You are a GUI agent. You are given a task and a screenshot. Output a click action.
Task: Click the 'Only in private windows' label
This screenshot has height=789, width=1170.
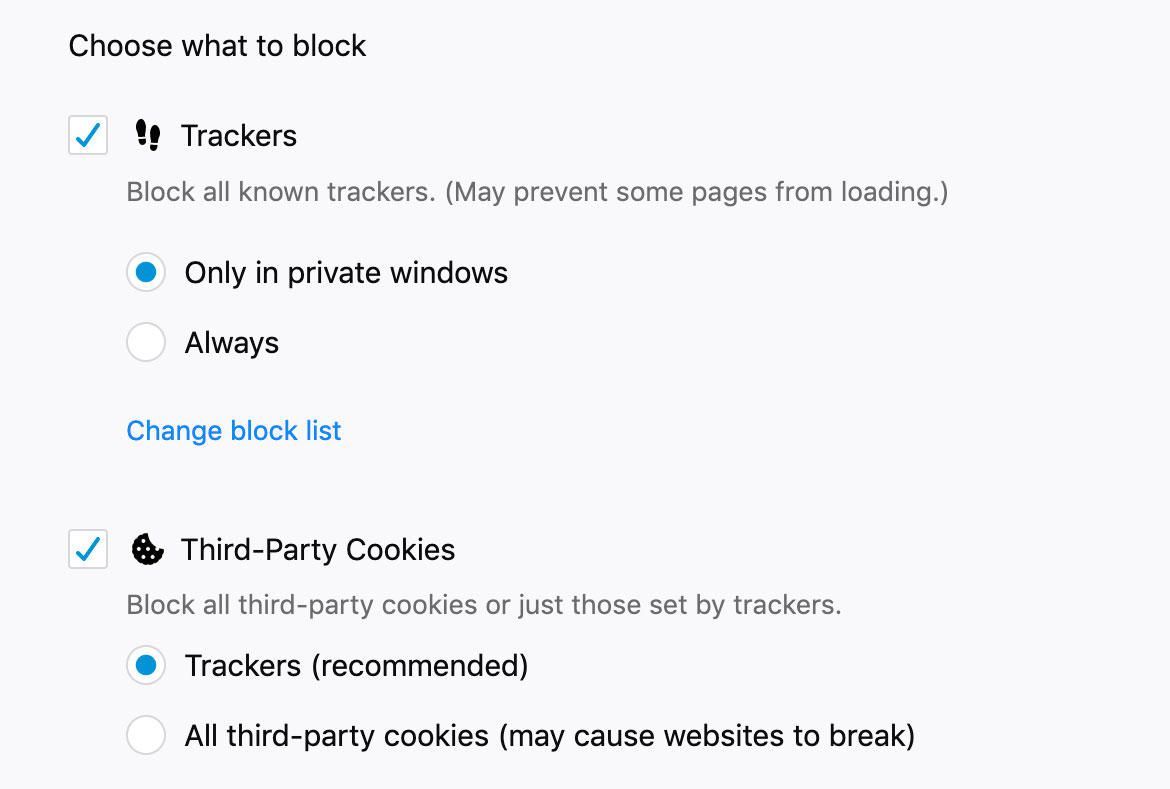pyautogui.click(x=346, y=273)
